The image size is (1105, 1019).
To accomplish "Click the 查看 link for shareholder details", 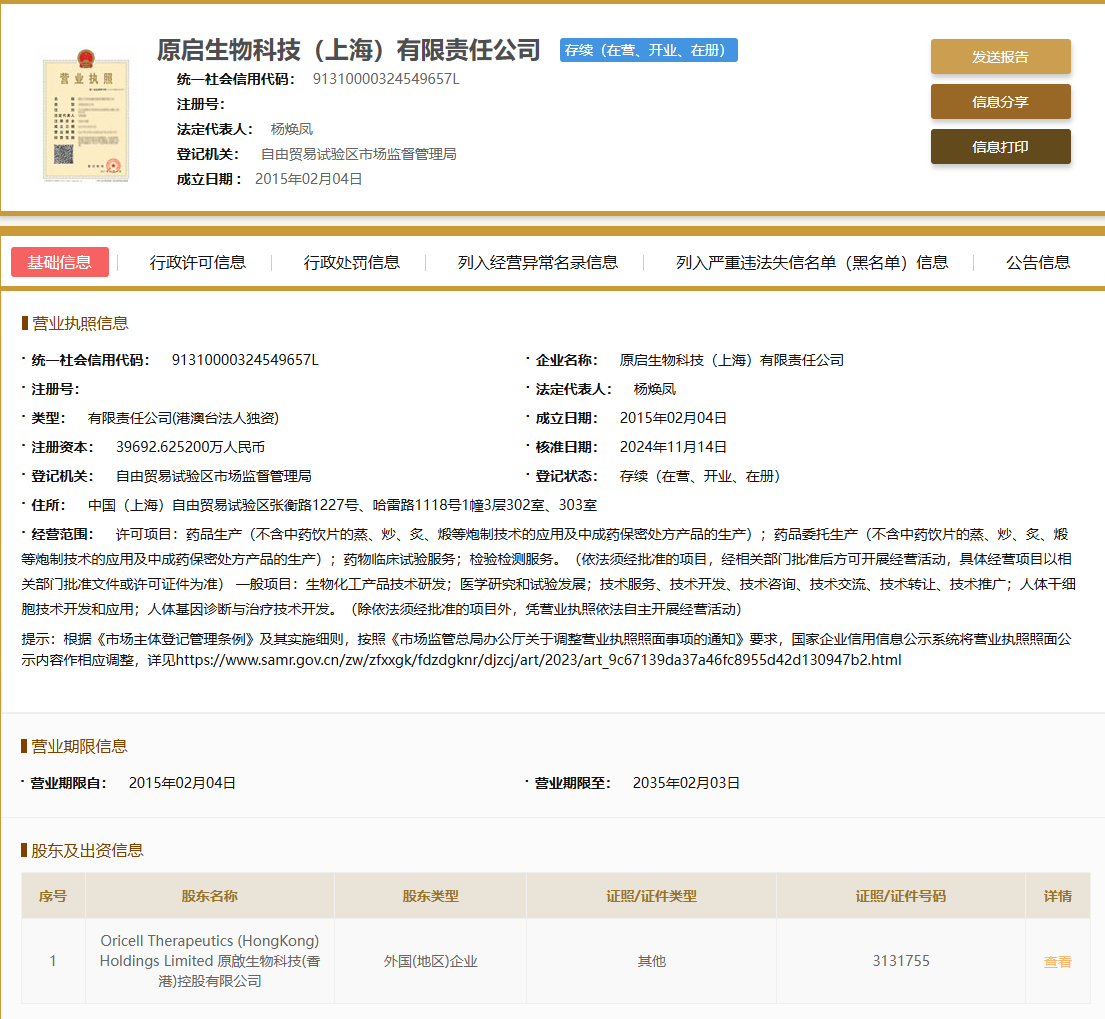I will point(1057,961).
